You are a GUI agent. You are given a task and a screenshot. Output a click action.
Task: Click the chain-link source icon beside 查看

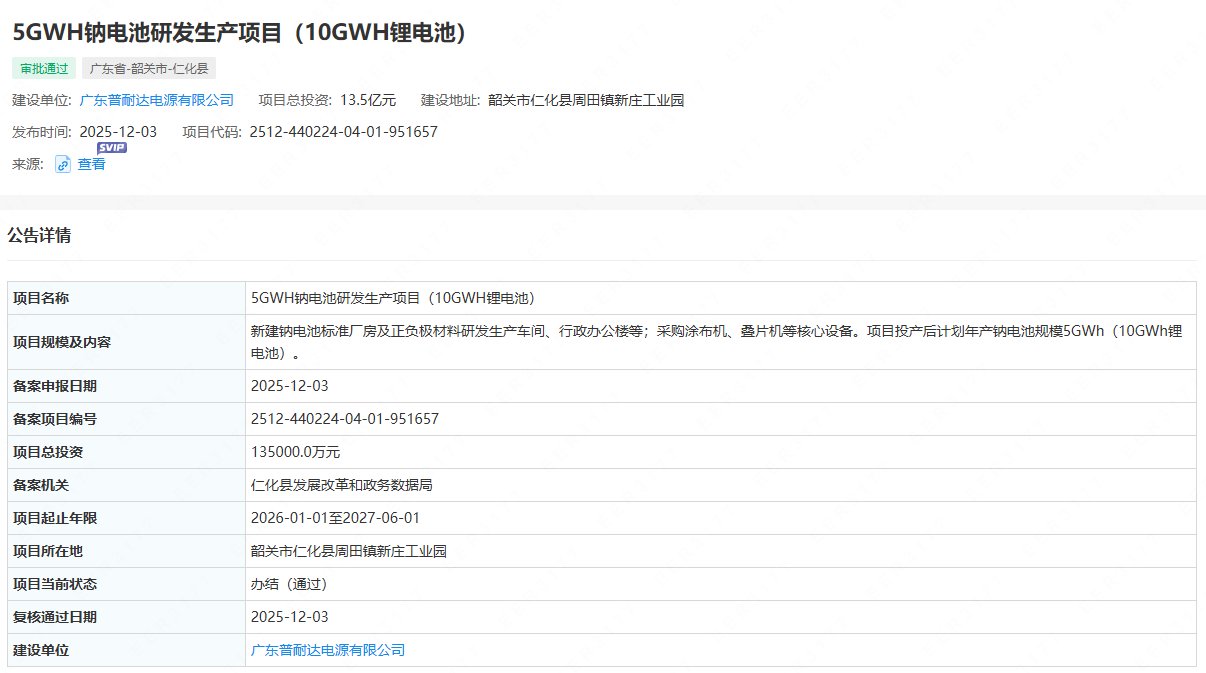tap(63, 165)
